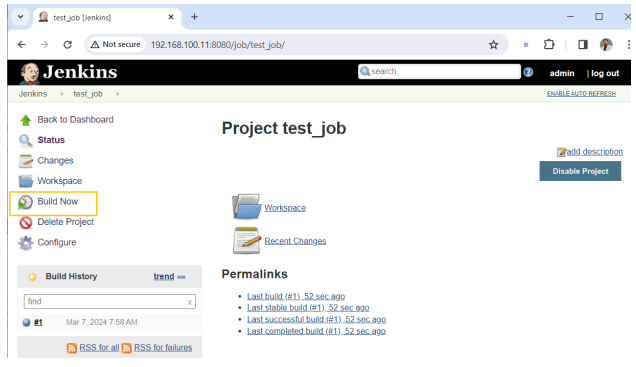The width and height of the screenshot is (636, 367).
Task: Open the Chrome three-dot menu
Action: point(628,45)
